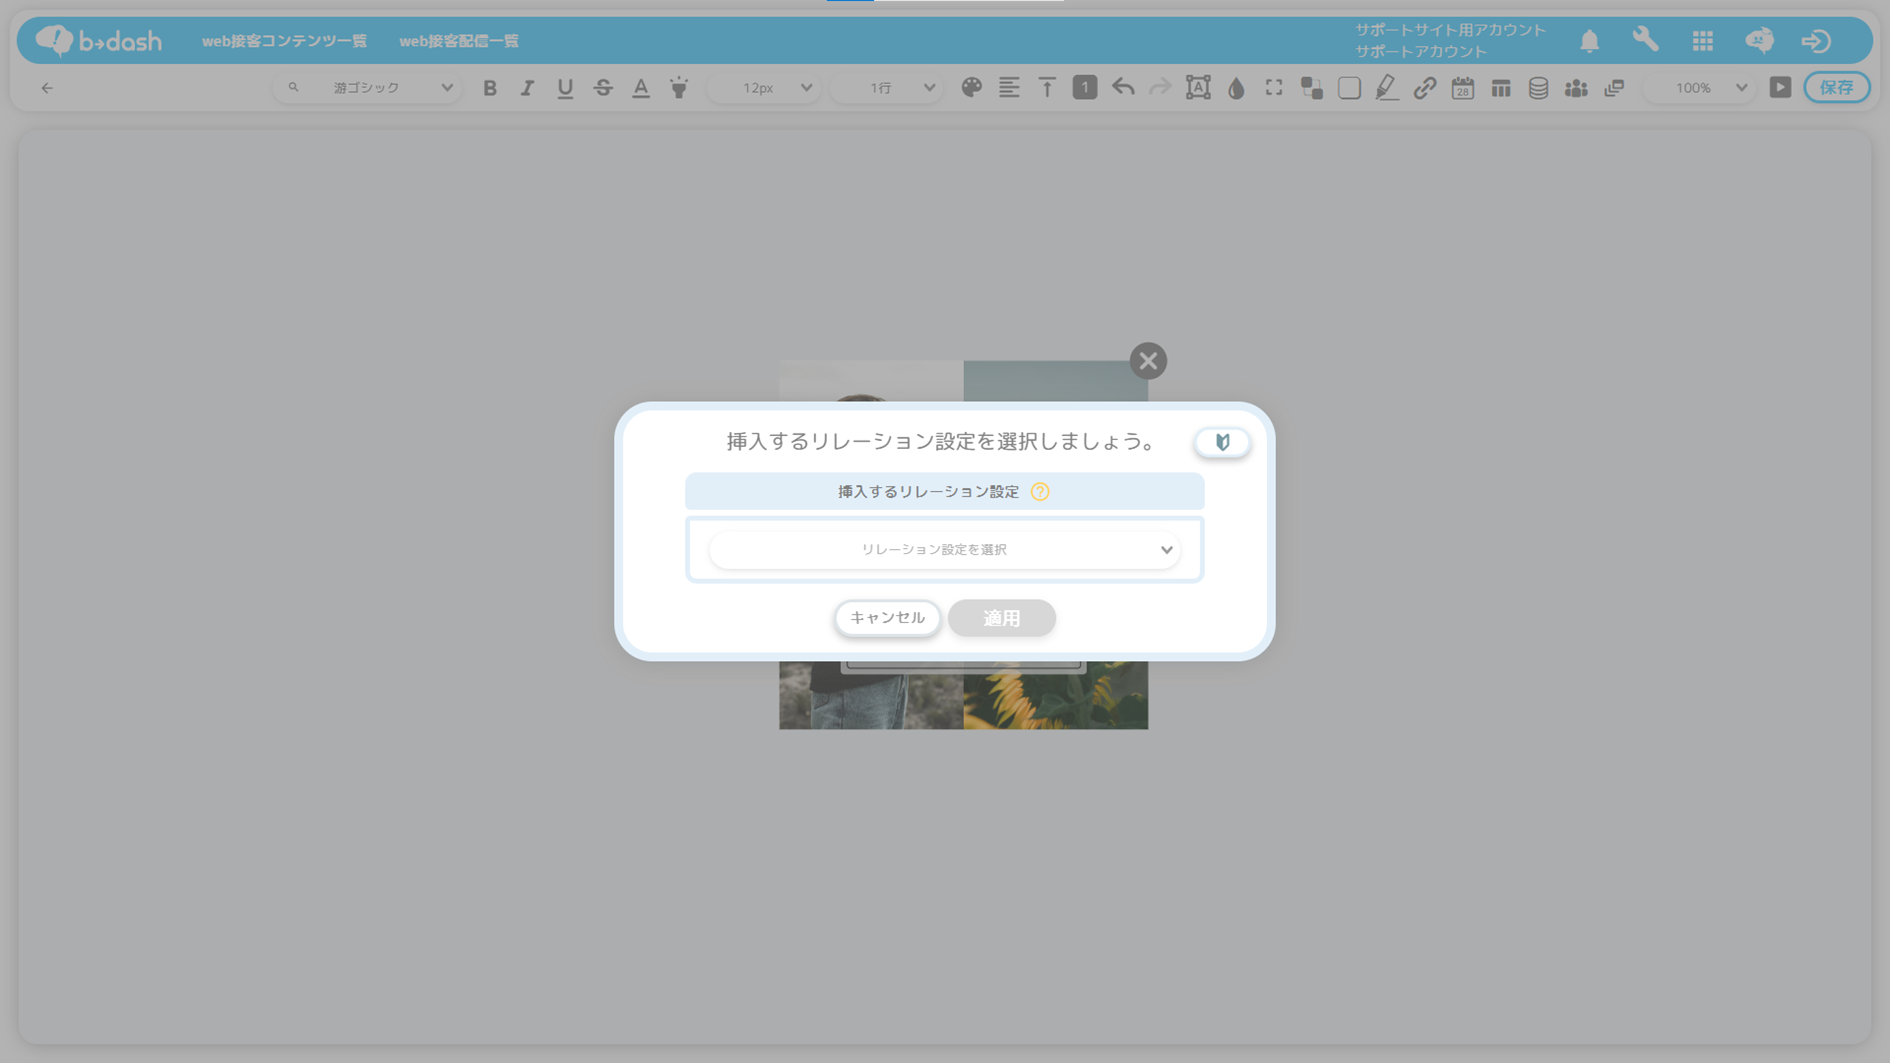The width and height of the screenshot is (1890, 1063).
Task: Click the wrench settings icon
Action: pyautogui.click(x=1645, y=40)
